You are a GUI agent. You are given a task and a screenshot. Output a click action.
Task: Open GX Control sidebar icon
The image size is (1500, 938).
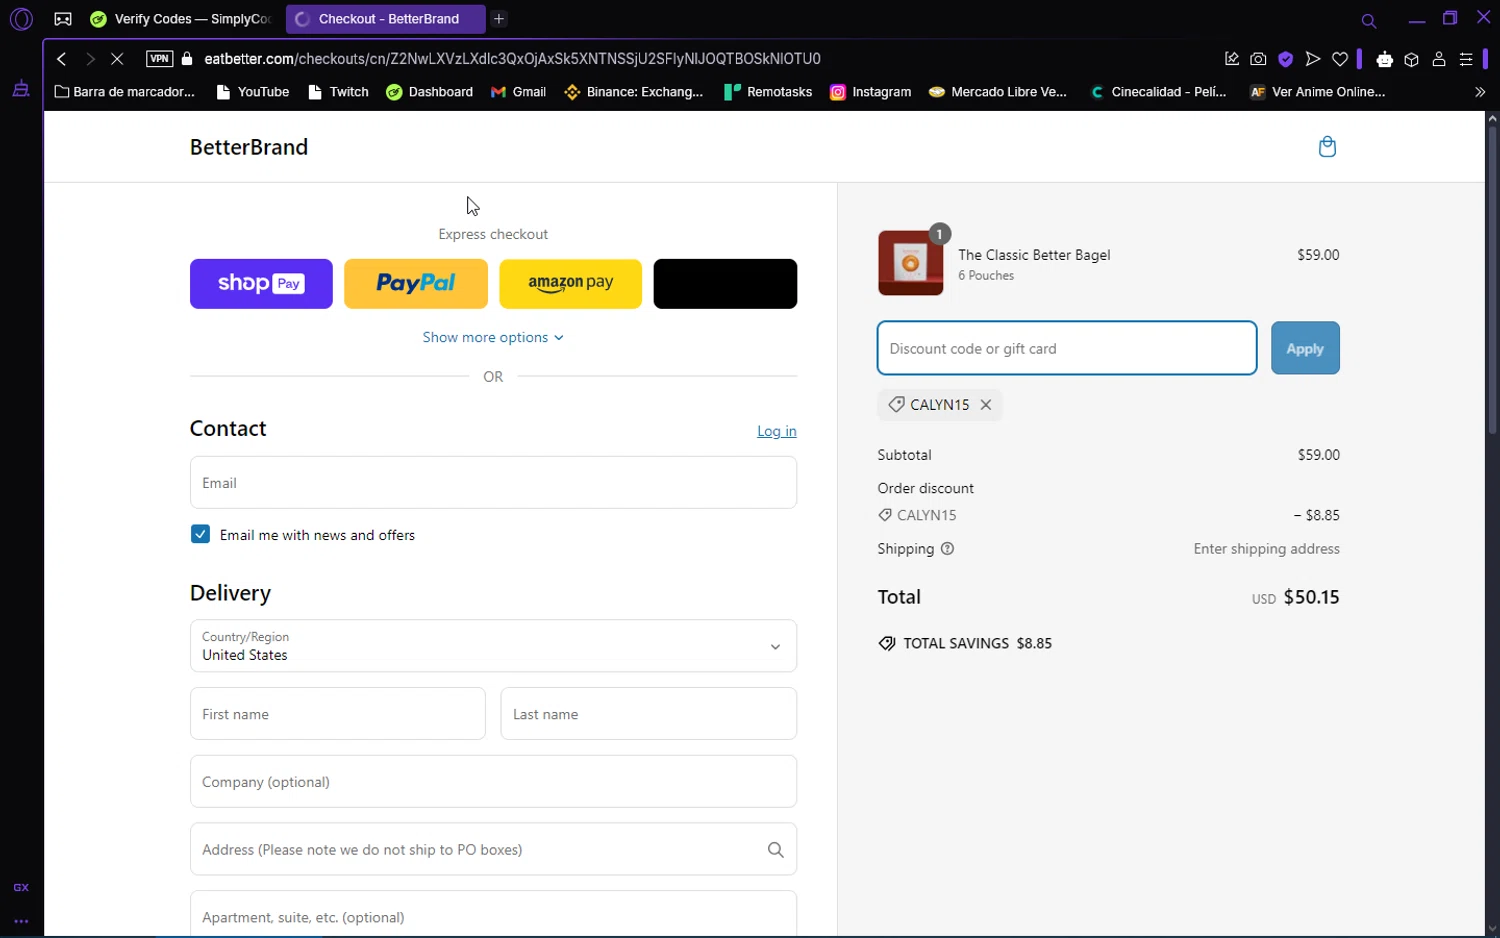click(21, 888)
